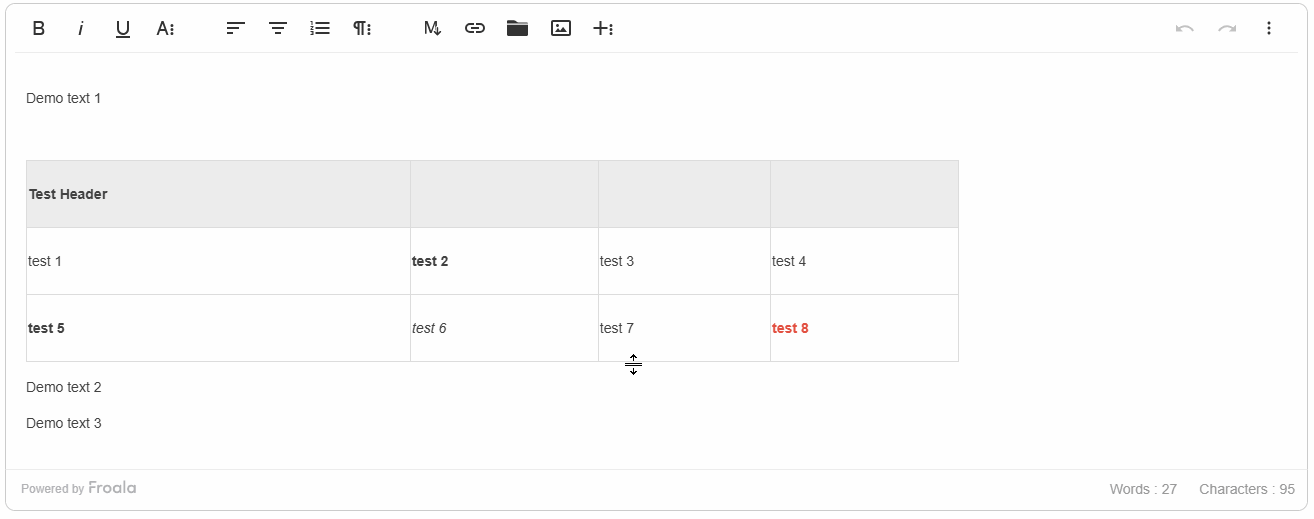This screenshot has height=519, width=1314.
Task: Place cursor in Demo text 2 paragraph
Action: click(64, 387)
